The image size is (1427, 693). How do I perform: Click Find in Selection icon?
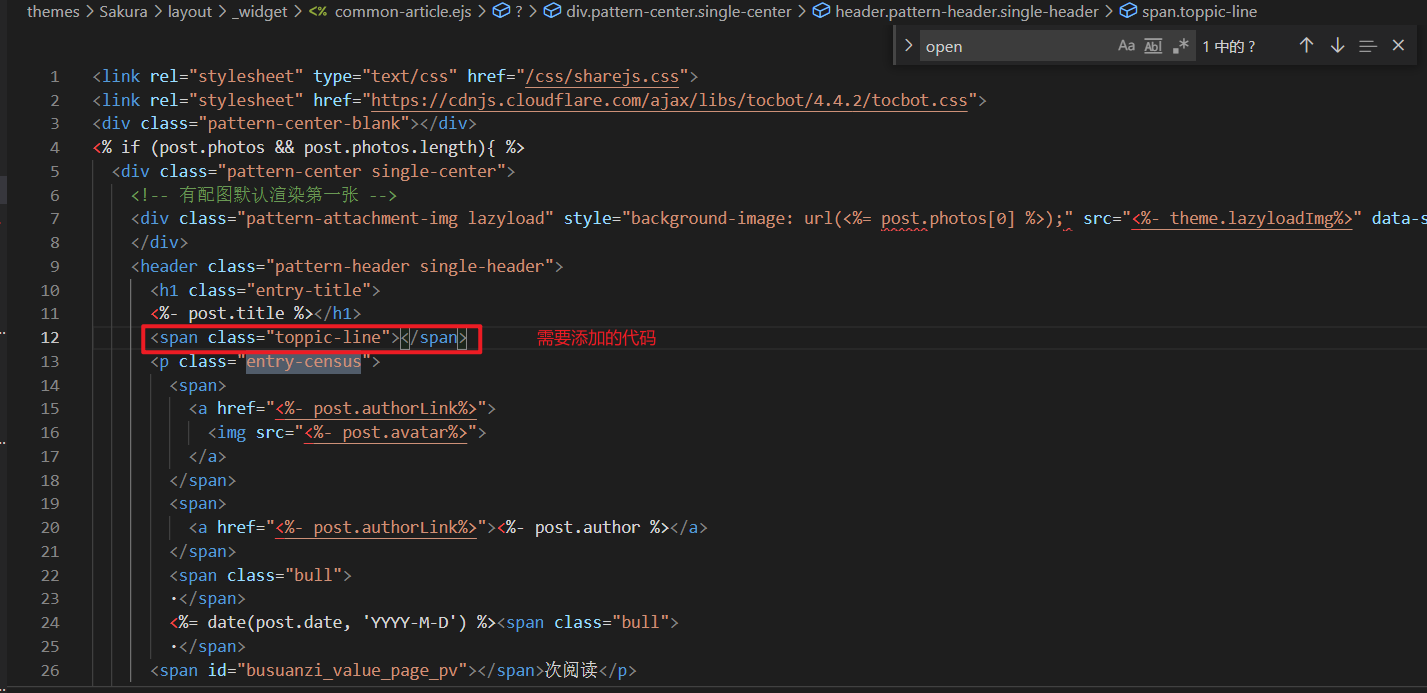(x=1368, y=46)
